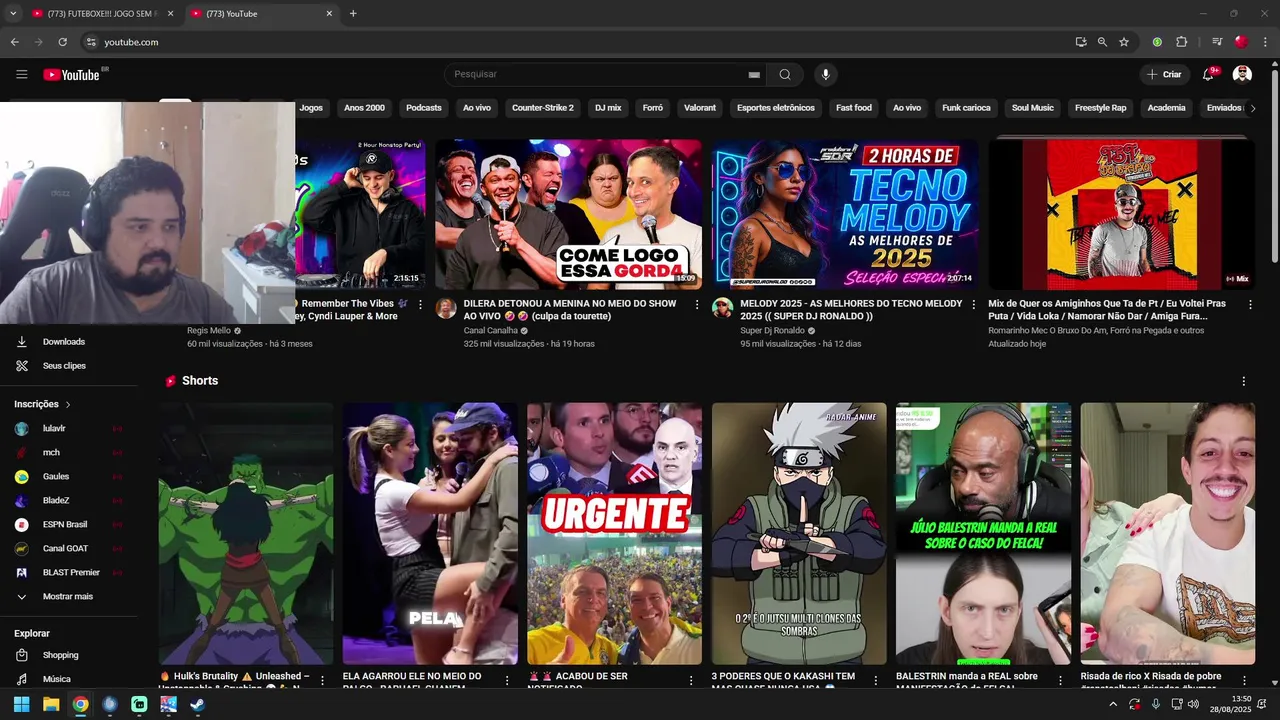Open Chrome tab search dropdown
This screenshot has width=1280, height=720.
(x=13, y=14)
